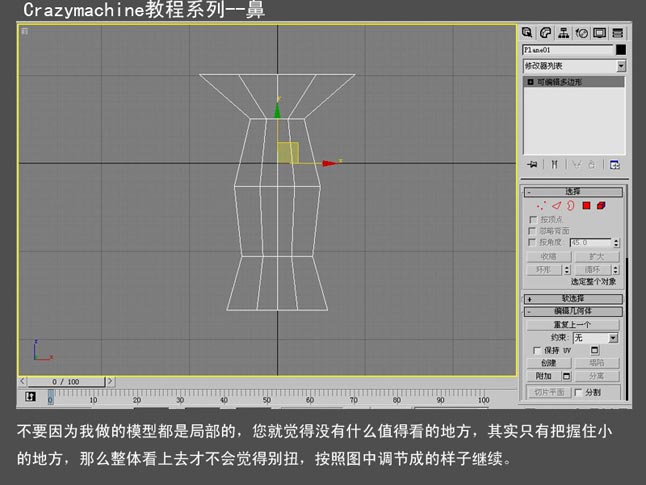Click the 收缩 button

click(x=549, y=257)
